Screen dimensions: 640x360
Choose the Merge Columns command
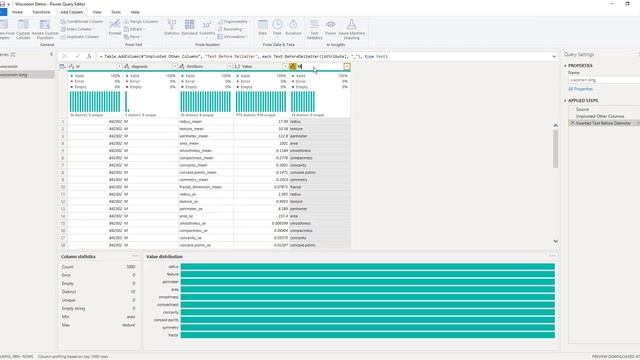(141, 21)
